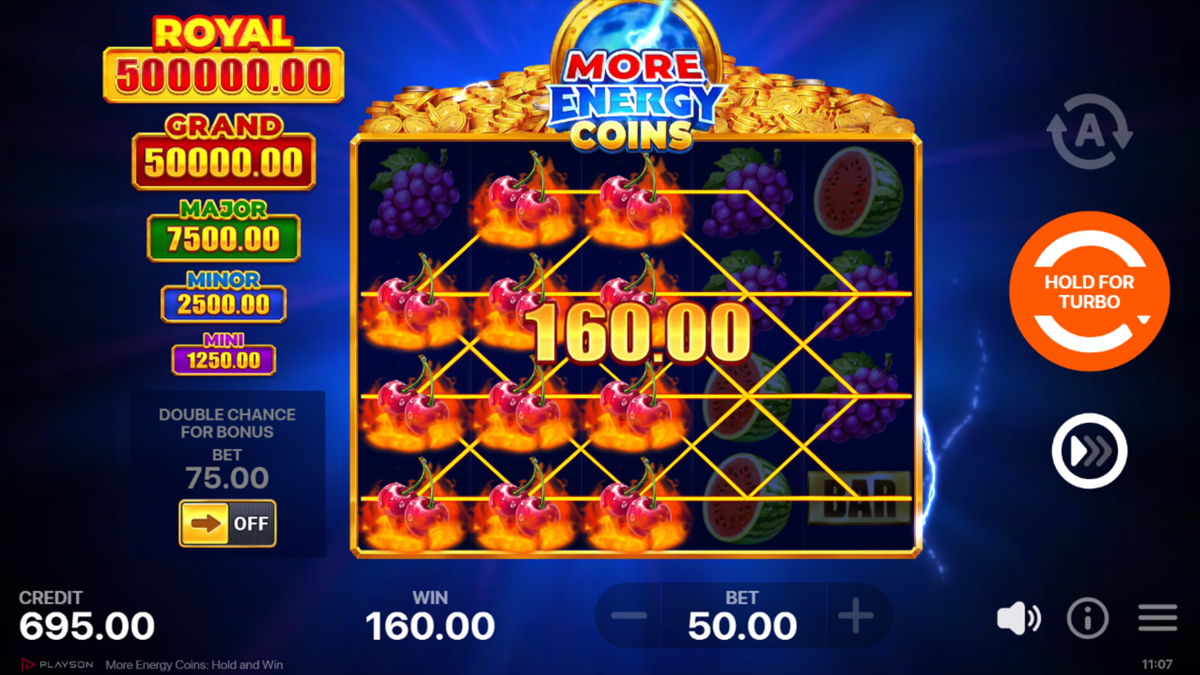This screenshot has width=1200, height=675.
Task: Decrease the bet with minus button
Action: pos(629,616)
